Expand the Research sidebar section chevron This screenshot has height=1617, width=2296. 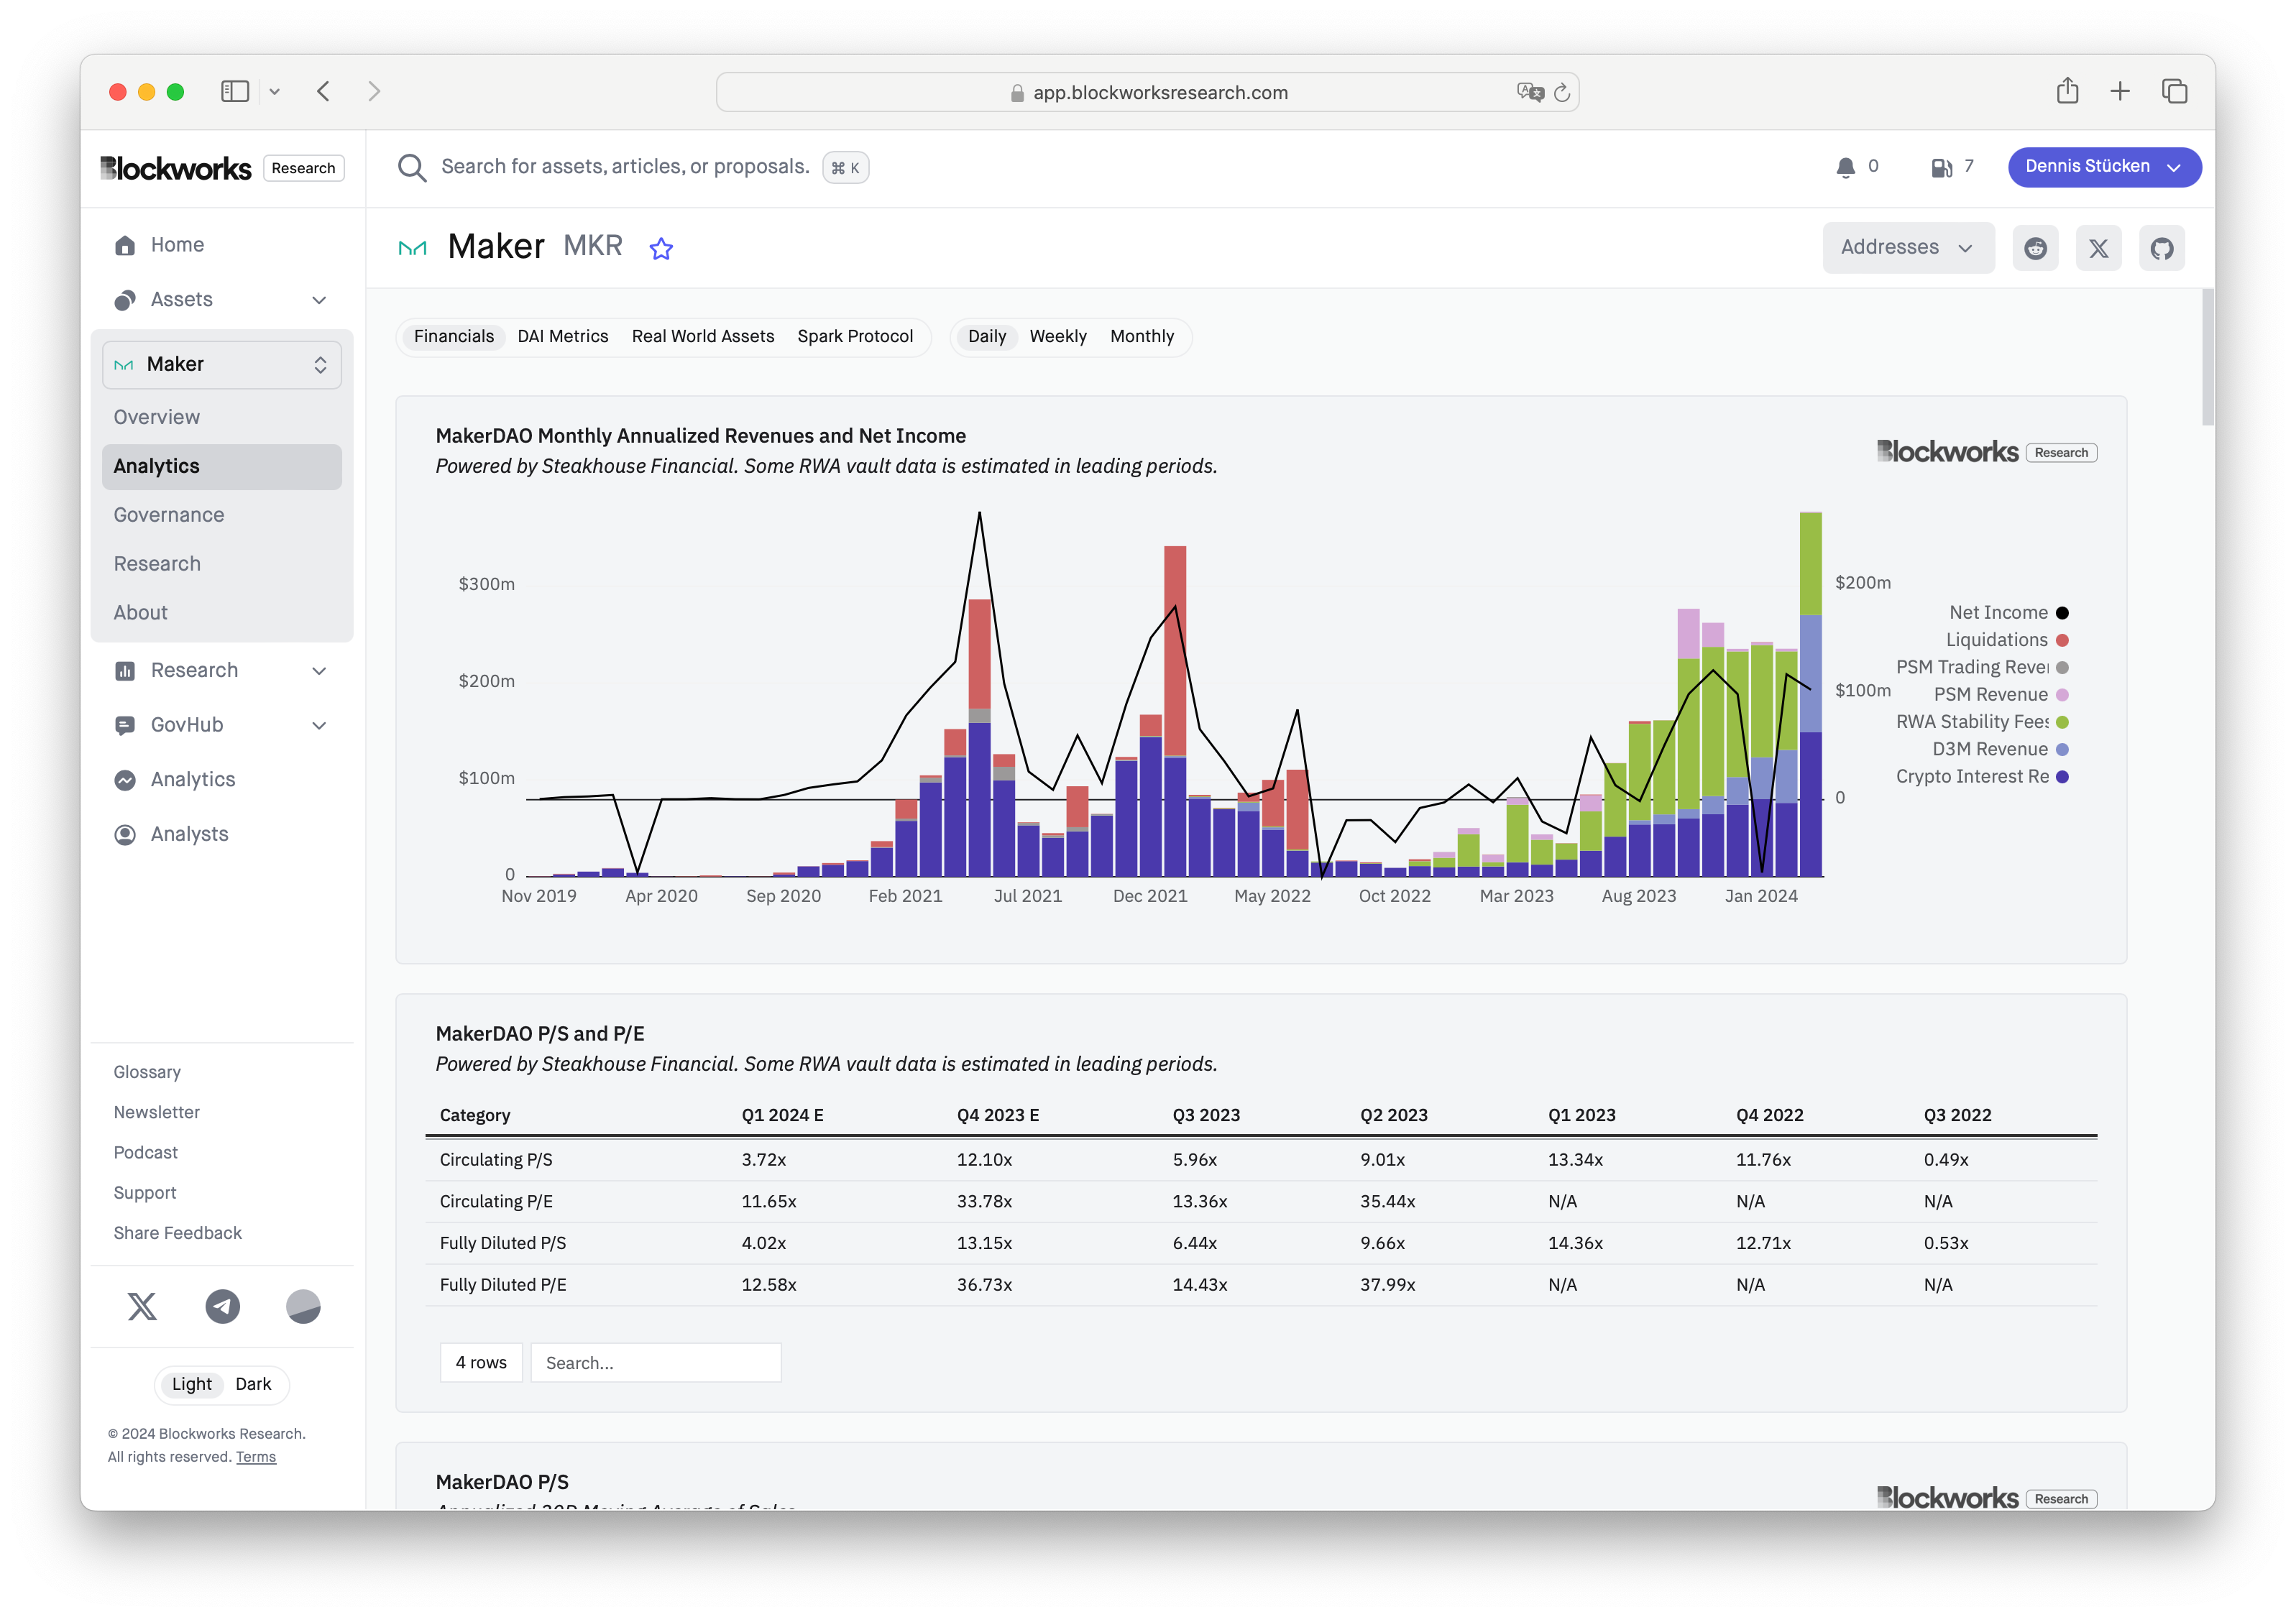click(319, 671)
